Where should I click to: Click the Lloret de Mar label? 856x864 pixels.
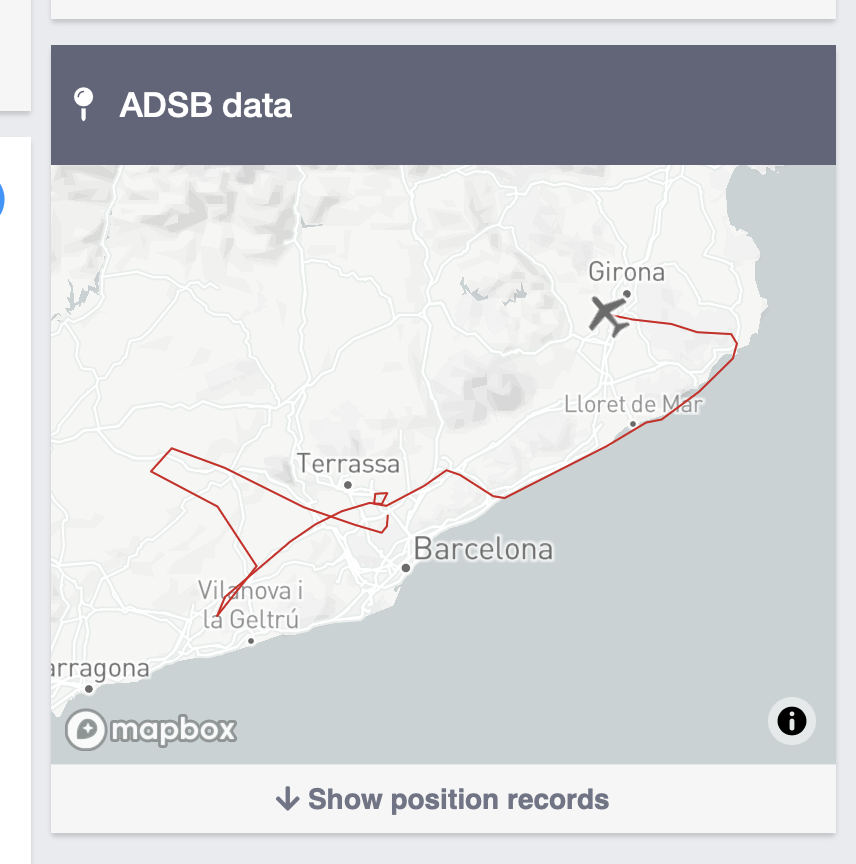coord(633,404)
